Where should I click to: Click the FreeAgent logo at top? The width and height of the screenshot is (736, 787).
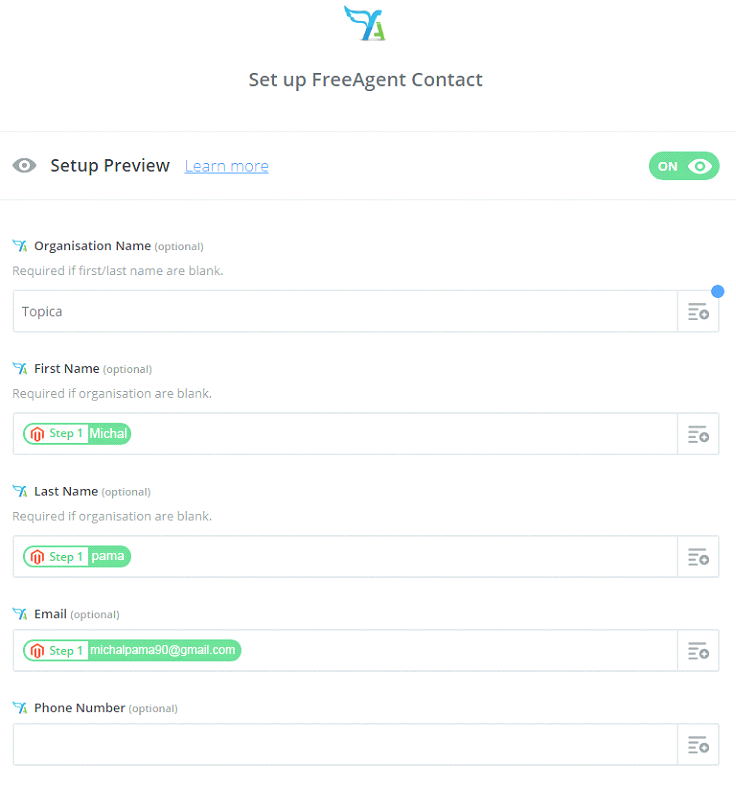coord(364,24)
